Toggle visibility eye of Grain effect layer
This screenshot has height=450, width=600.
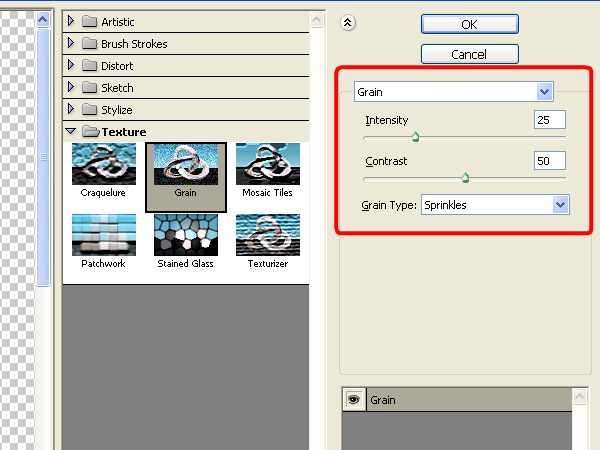tap(354, 400)
